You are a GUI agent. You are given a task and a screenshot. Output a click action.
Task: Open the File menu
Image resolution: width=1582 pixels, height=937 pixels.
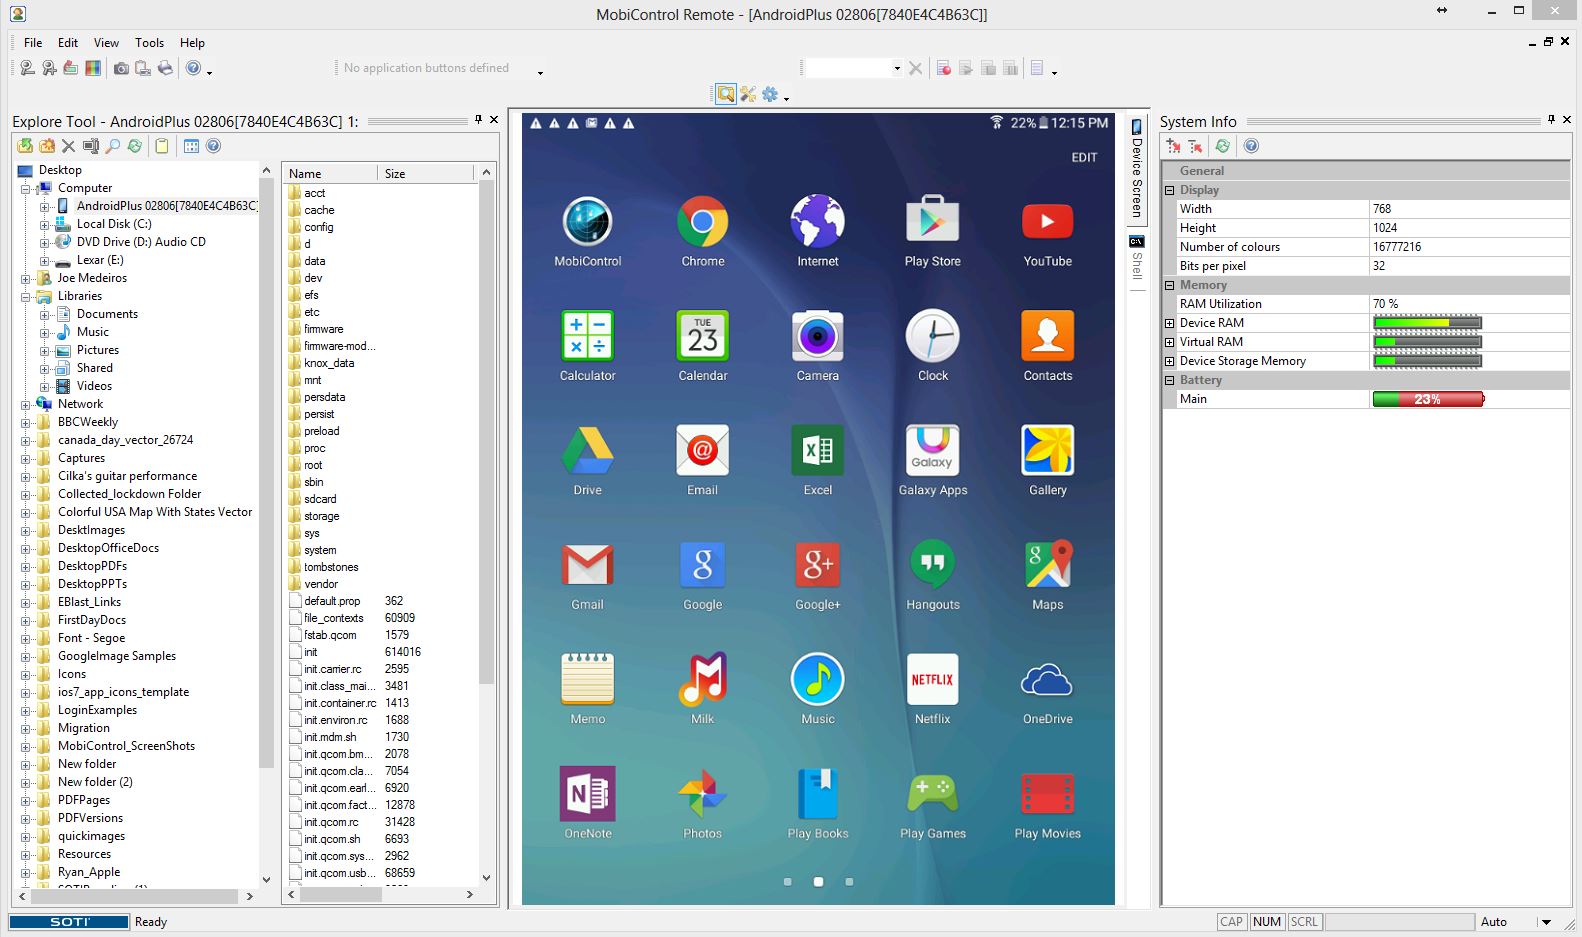coord(33,43)
